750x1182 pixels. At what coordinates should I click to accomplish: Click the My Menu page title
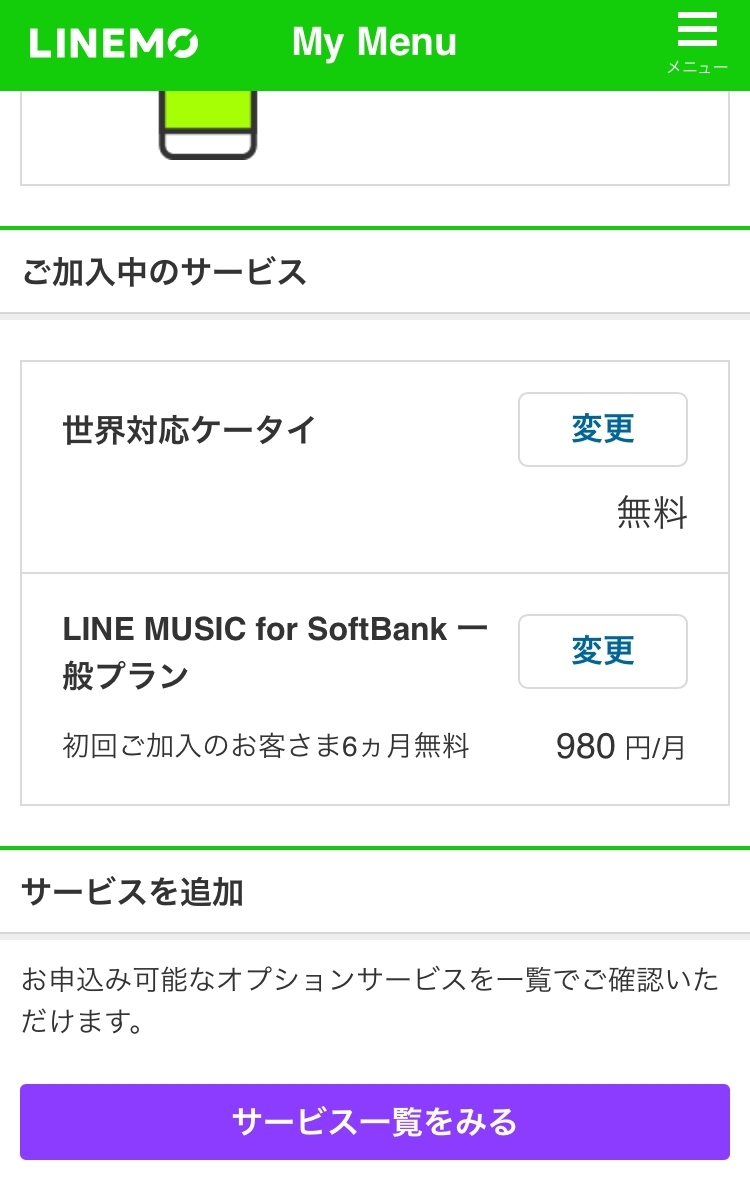tap(374, 43)
